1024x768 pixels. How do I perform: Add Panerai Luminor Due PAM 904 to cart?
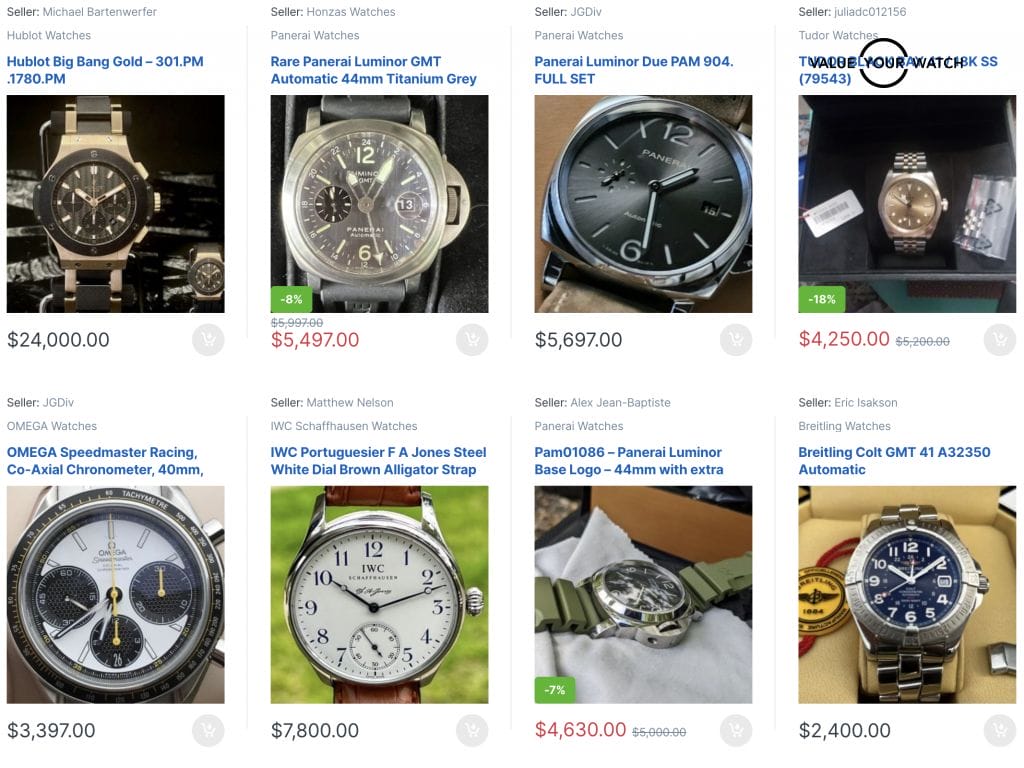click(736, 340)
